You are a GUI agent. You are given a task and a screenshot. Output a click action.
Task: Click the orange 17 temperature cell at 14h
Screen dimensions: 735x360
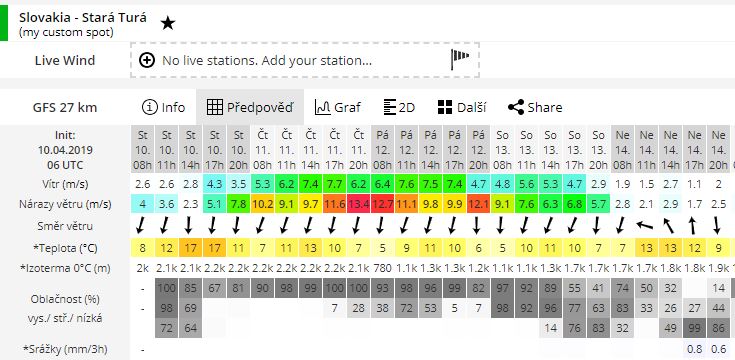pos(191,248)
